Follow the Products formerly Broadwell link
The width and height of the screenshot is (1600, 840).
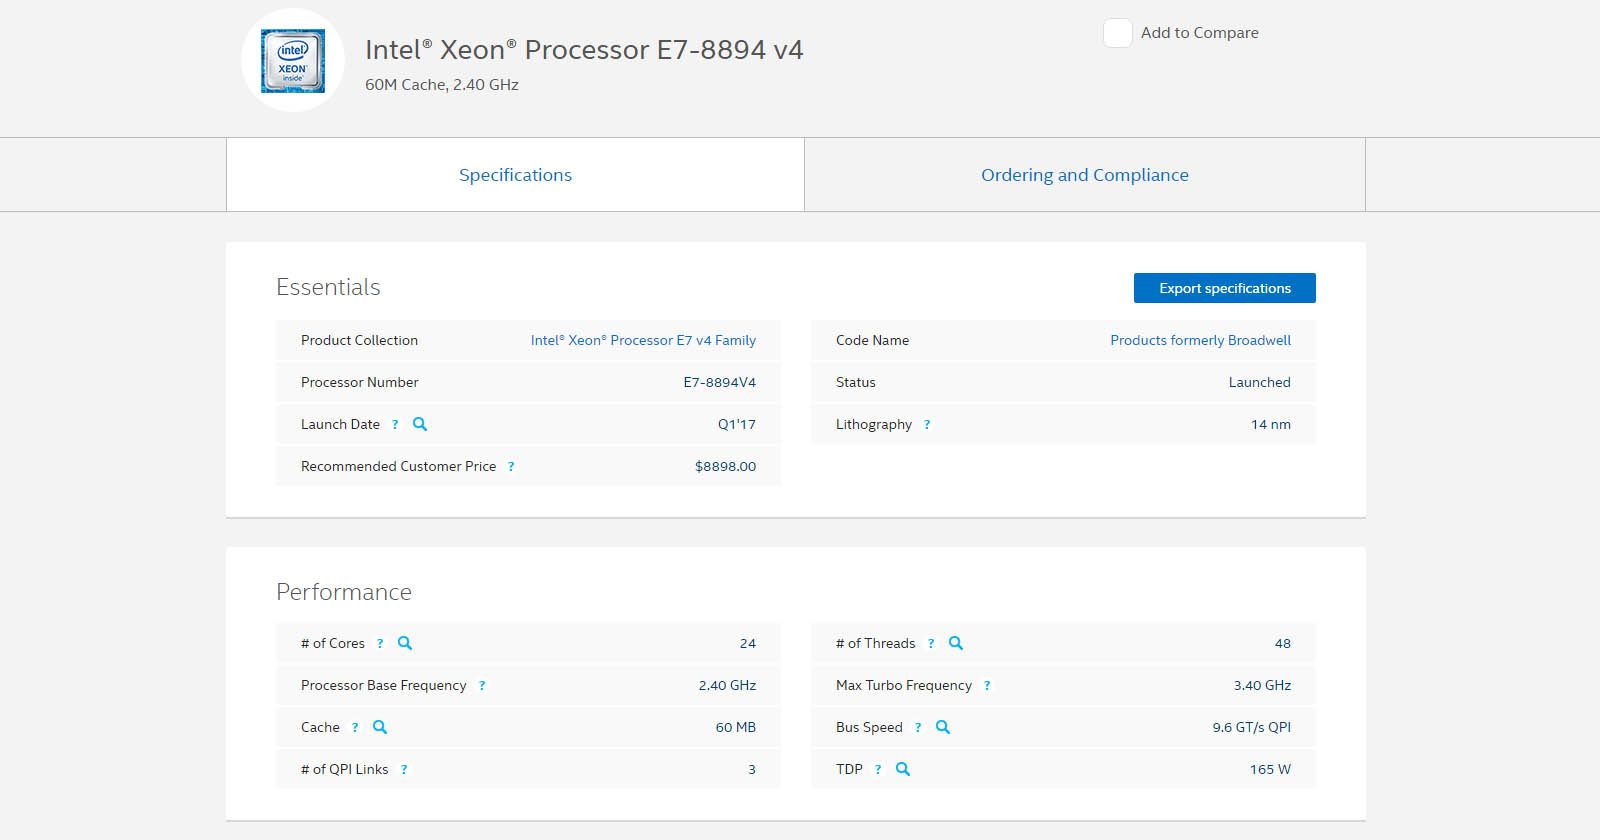[1200, 340]
